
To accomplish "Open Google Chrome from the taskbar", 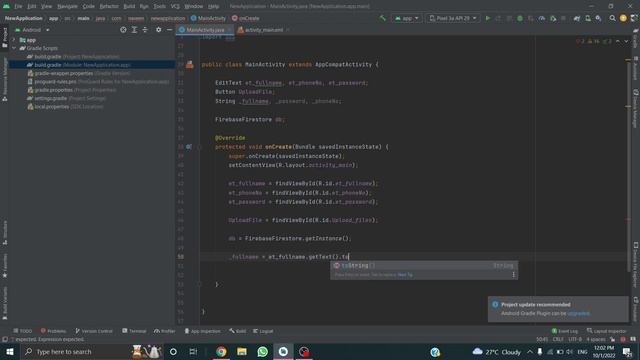I will (221, 351).
